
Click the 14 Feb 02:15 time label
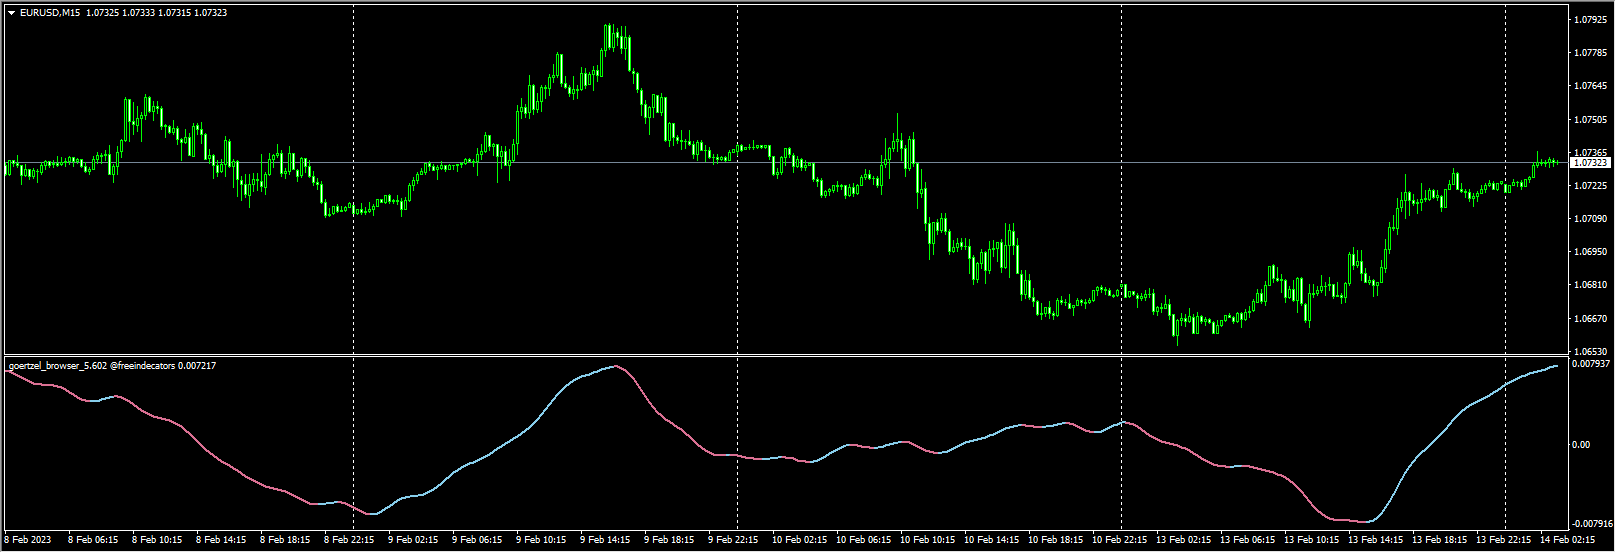[1568, 540]
